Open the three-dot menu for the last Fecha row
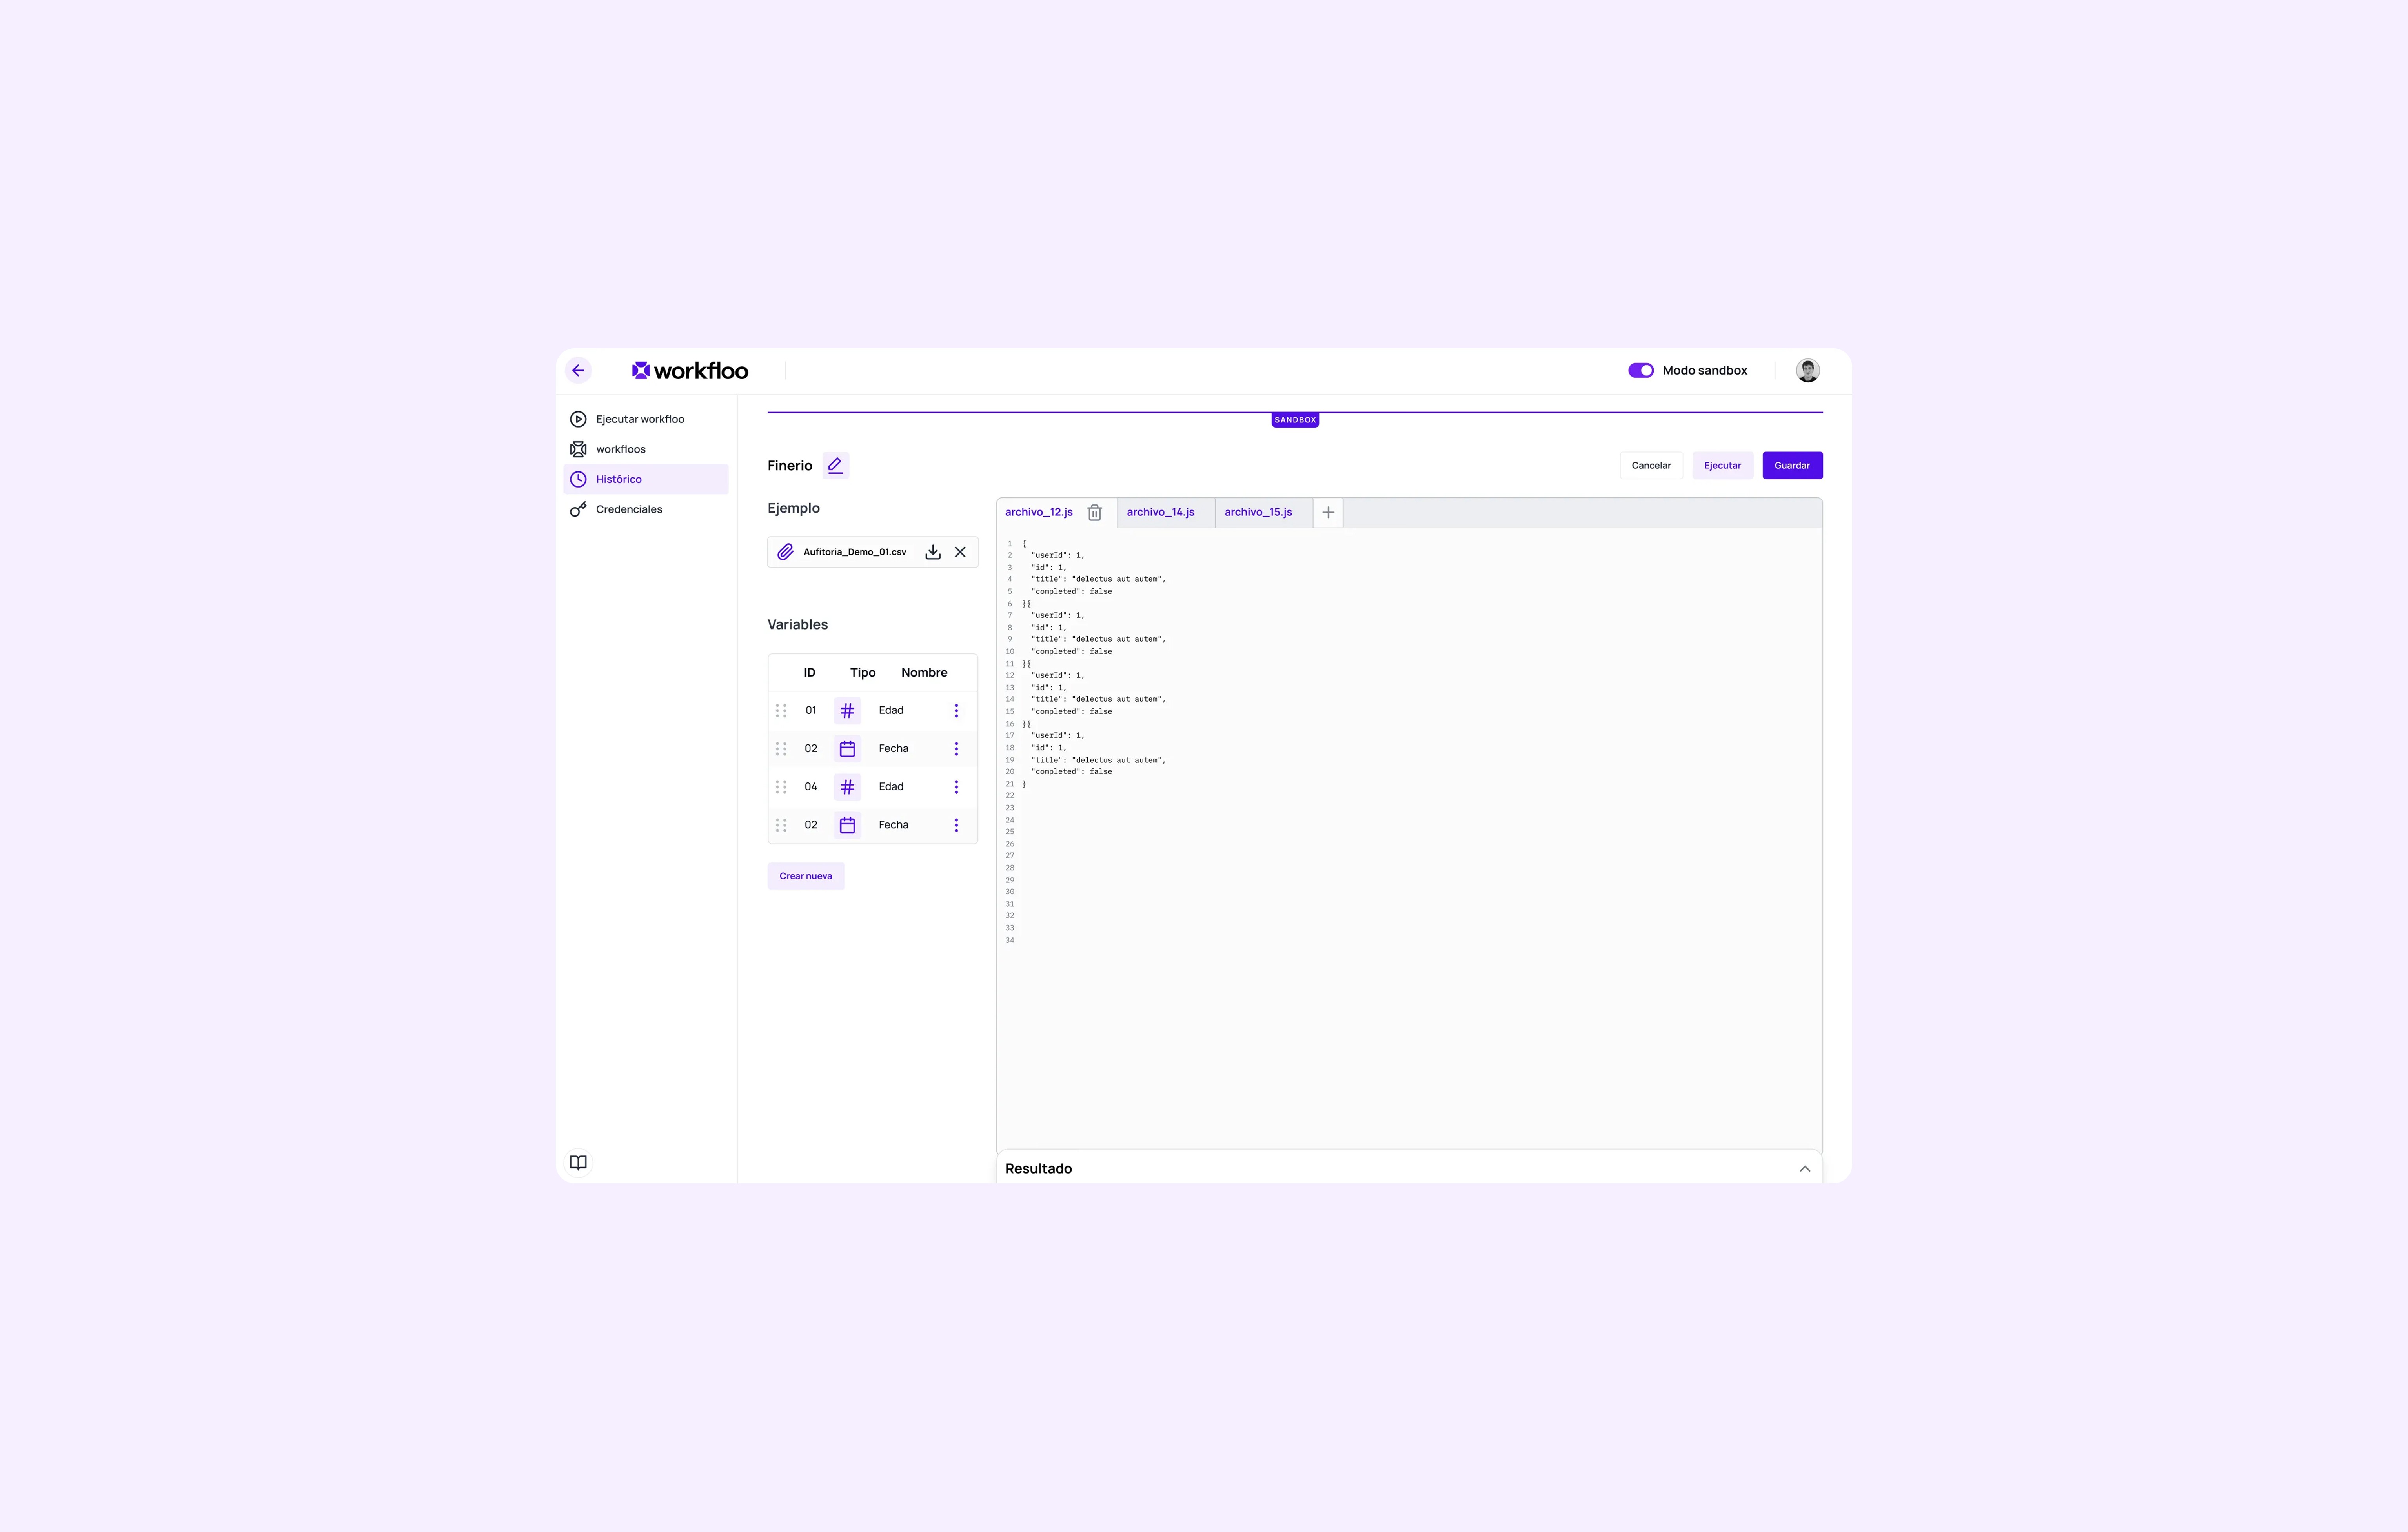The image size is (2408, 1532). tap(956, 825)
